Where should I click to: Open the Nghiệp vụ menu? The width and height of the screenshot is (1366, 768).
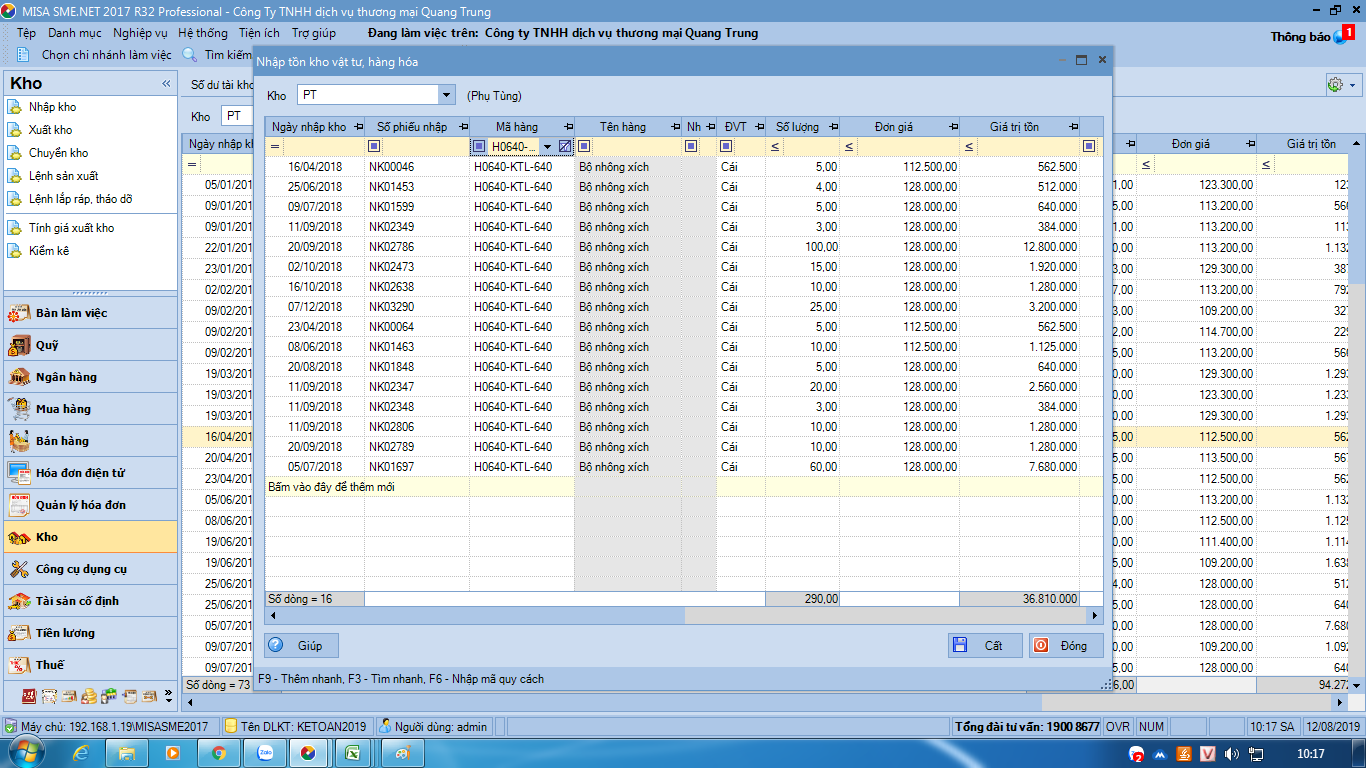click(140, 33)
